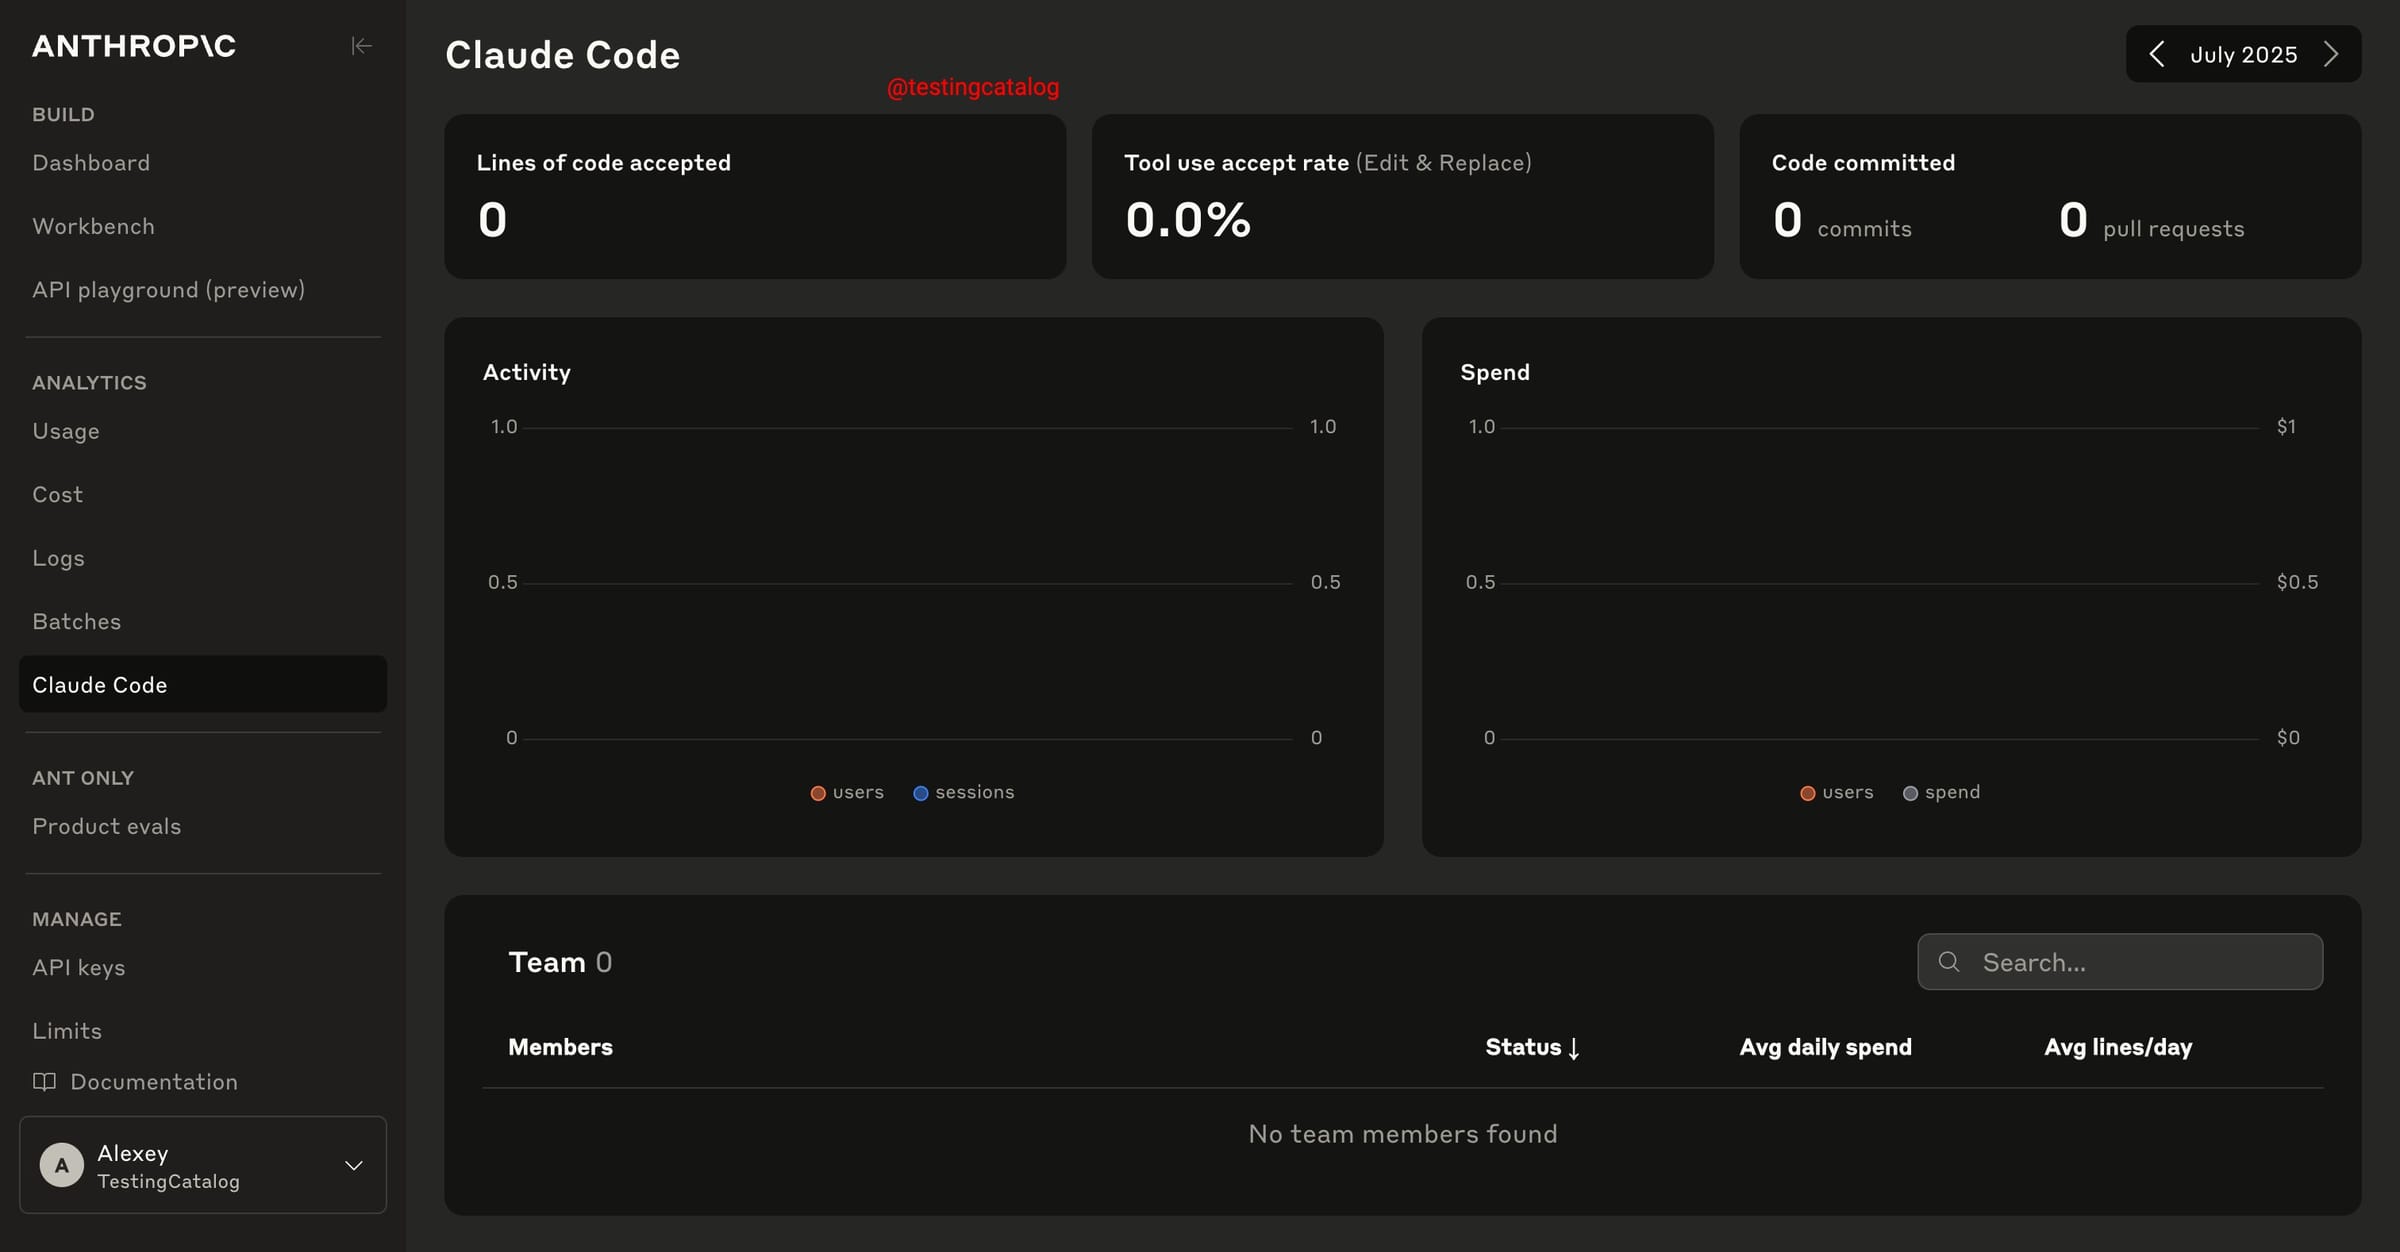Image resolution: width=2400 pixels, height=1252 pixels.
Task: Toggle the spend legend in the Spend chart
Action: 1940,792
